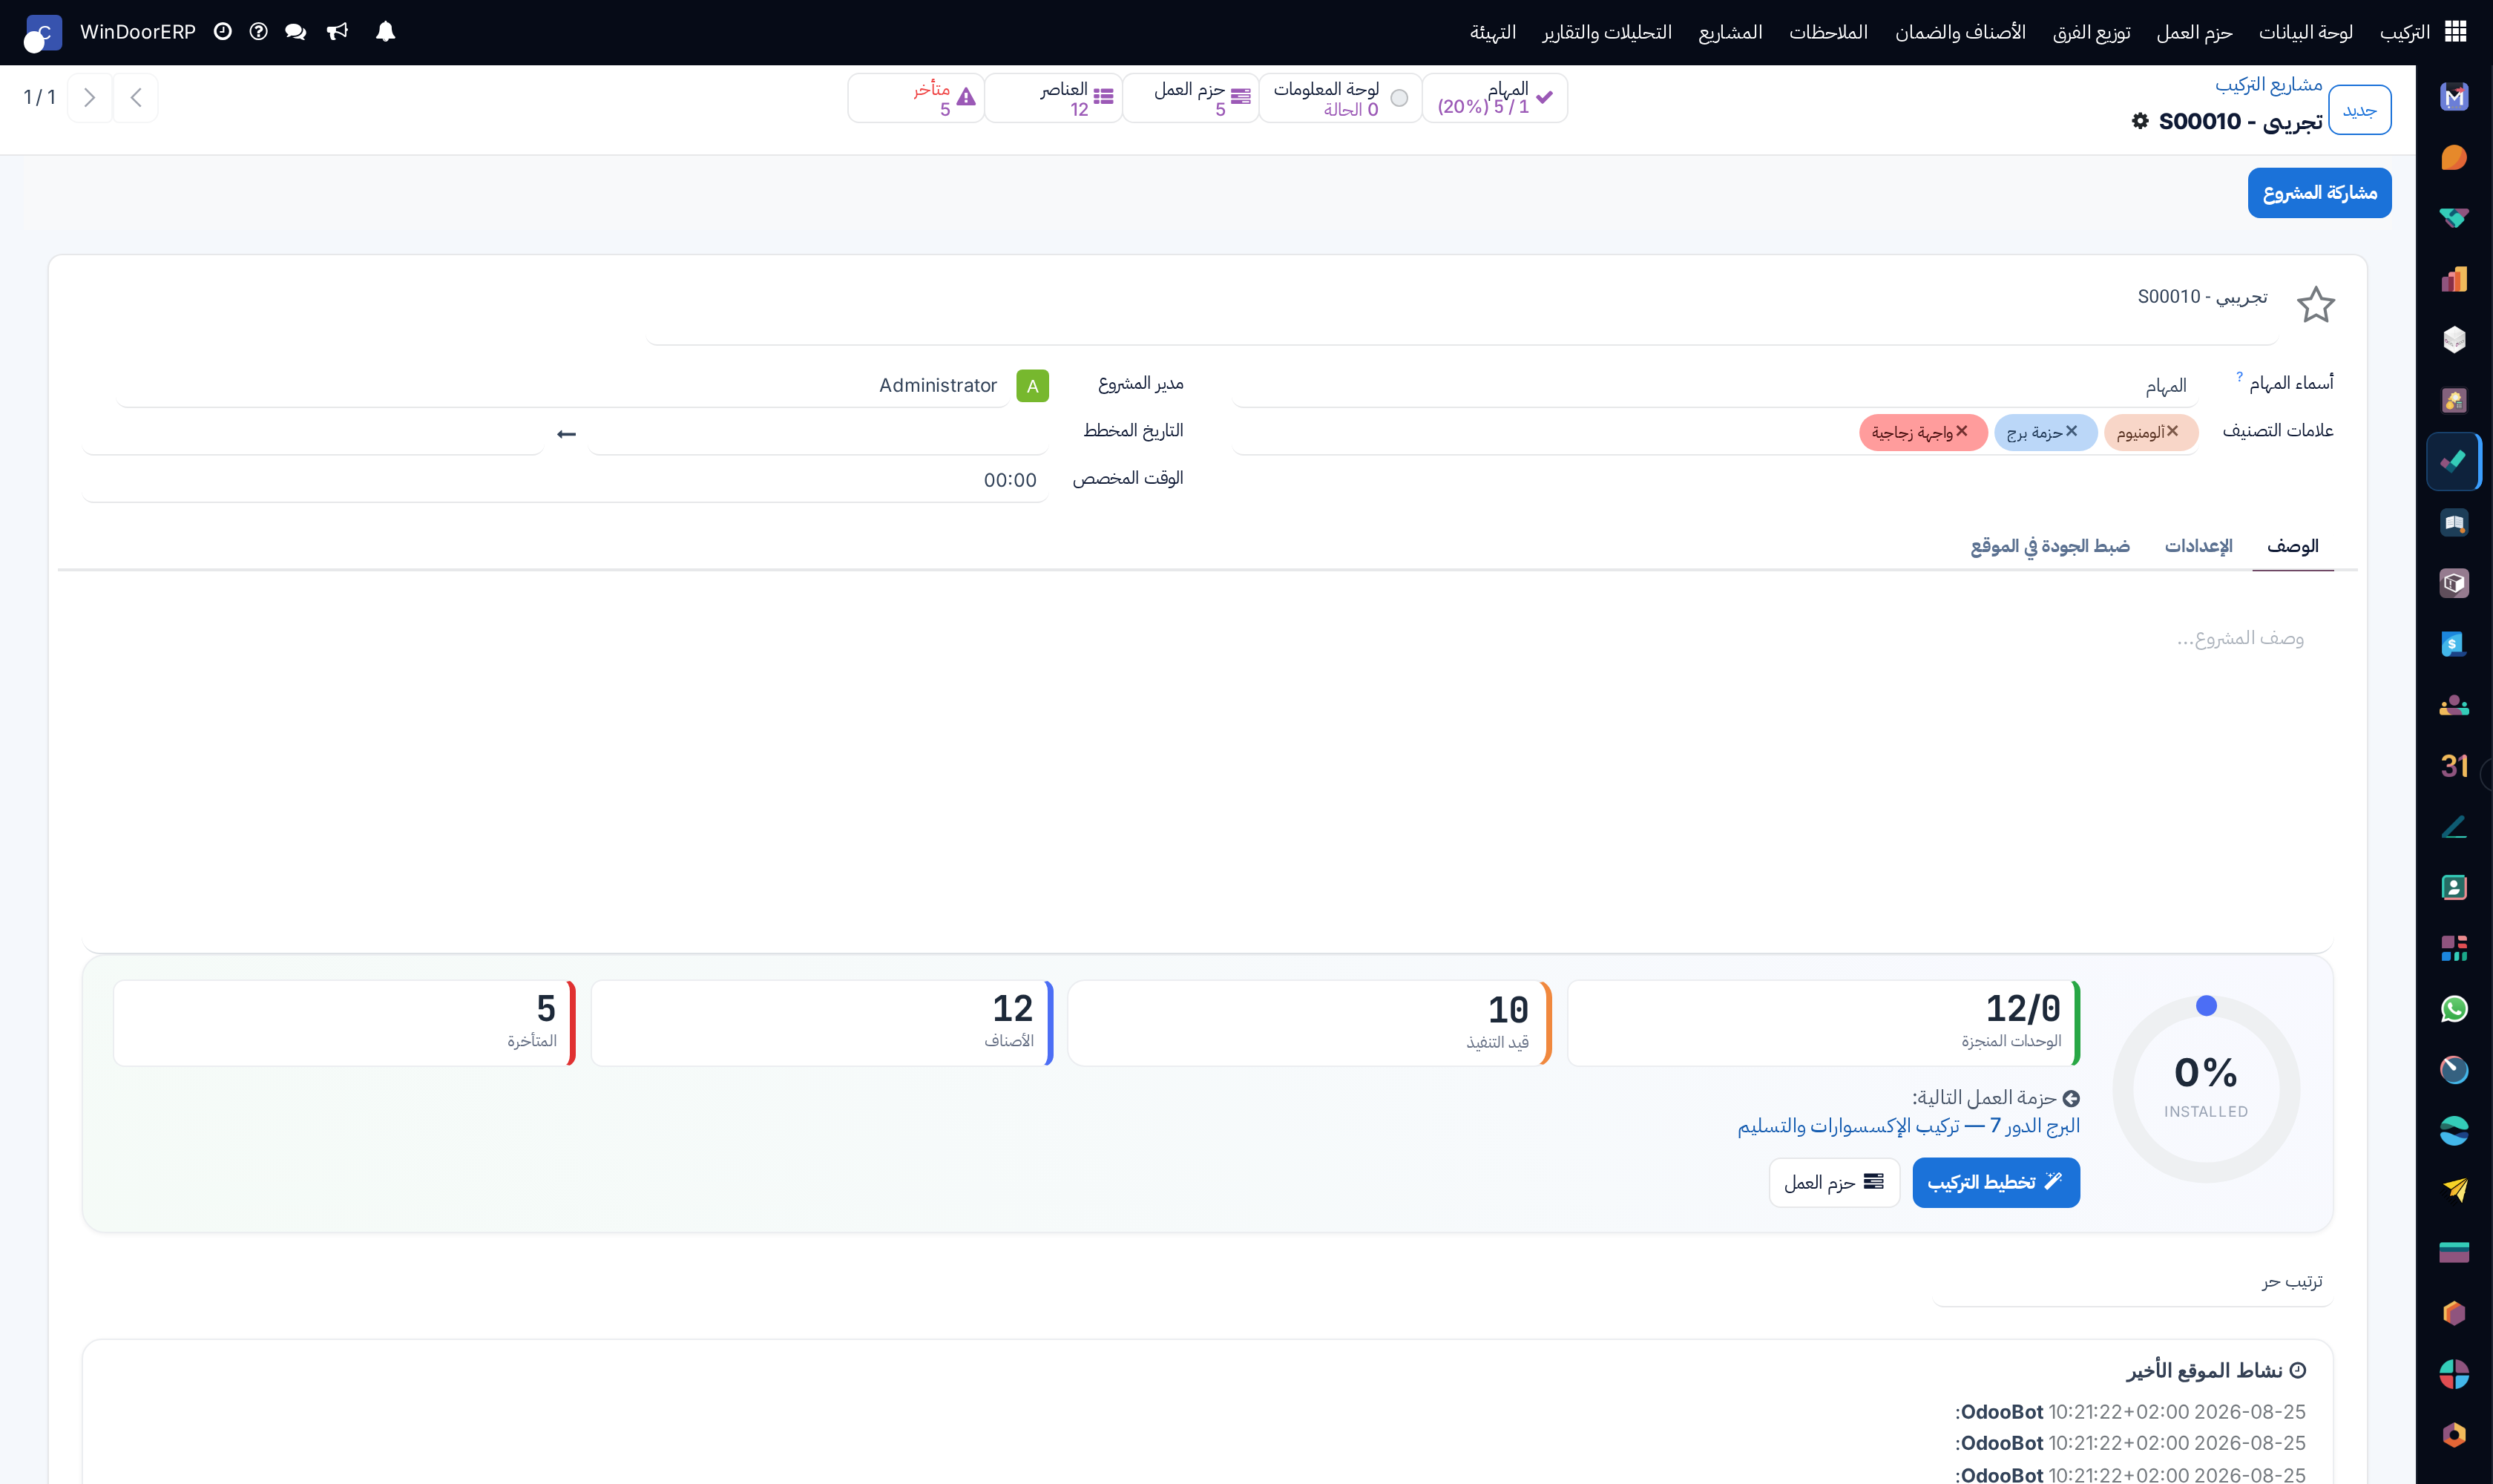Click the user avatar in top bar

click(x=42, y=33)
